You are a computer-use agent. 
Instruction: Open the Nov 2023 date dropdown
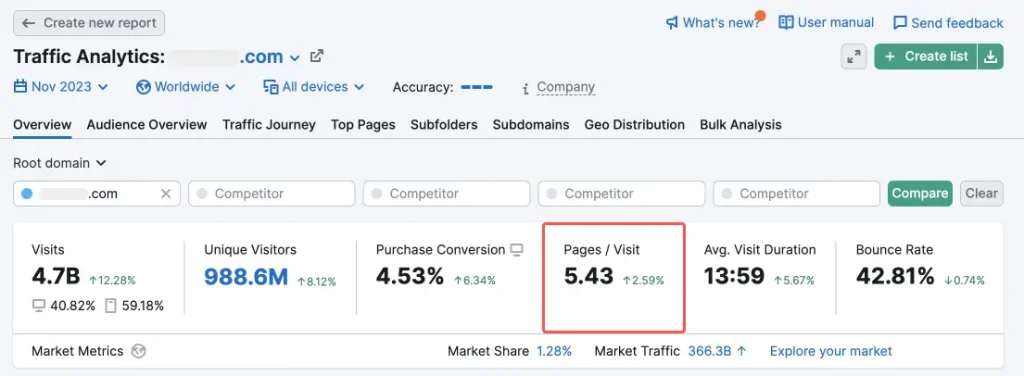coord(61,87)
